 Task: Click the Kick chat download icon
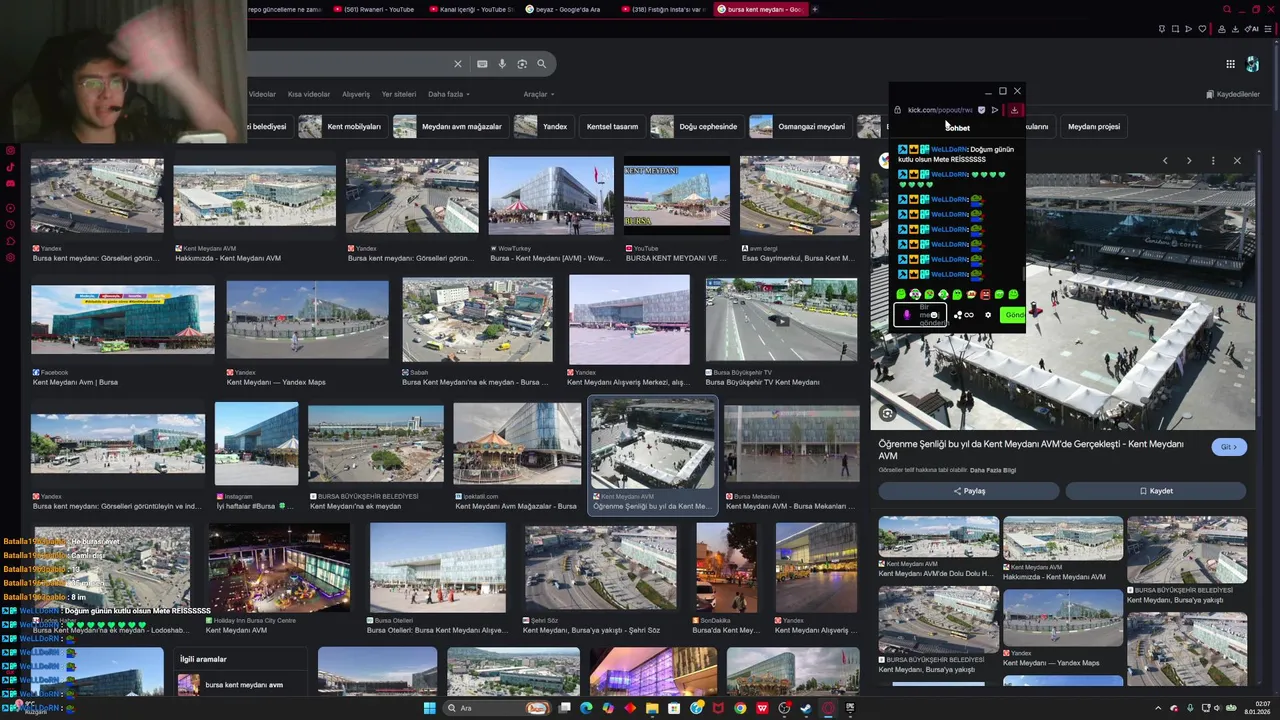(x=1014, y=110)
